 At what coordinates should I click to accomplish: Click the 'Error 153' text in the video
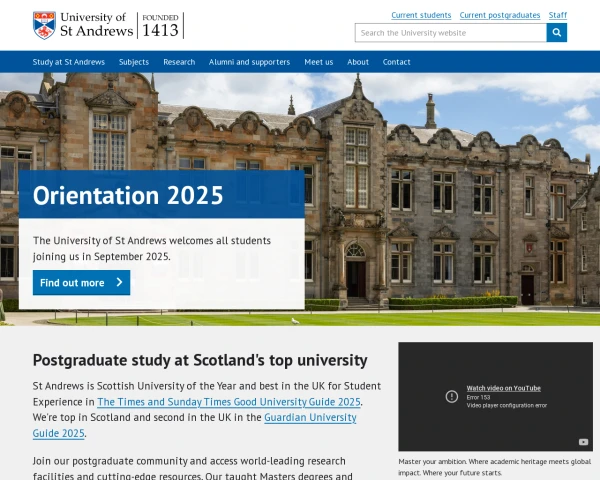478,397
